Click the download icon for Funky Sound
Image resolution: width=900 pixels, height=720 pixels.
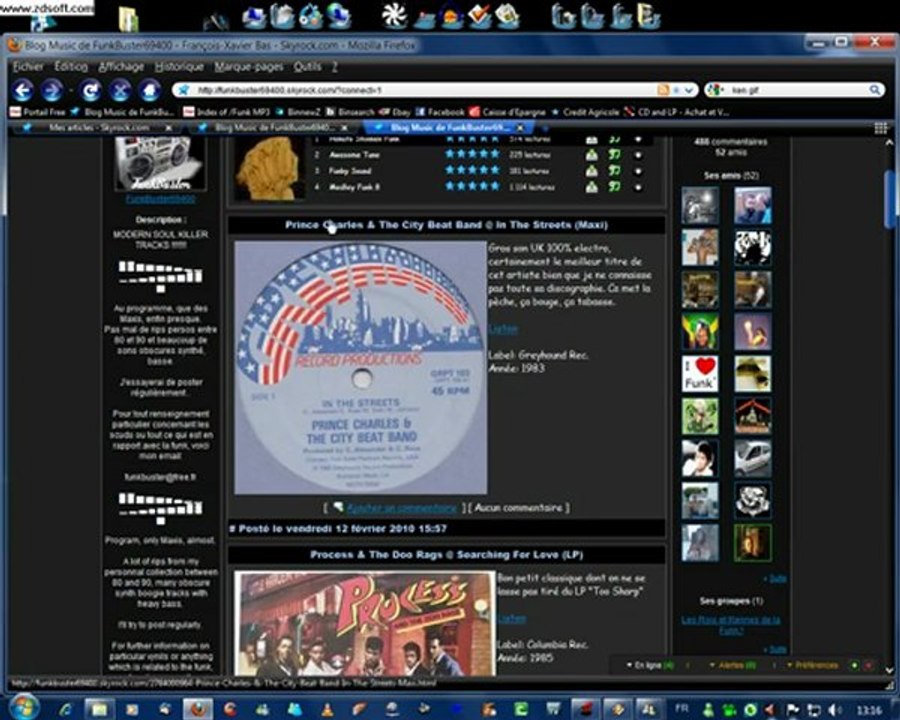tap(591, 171)
